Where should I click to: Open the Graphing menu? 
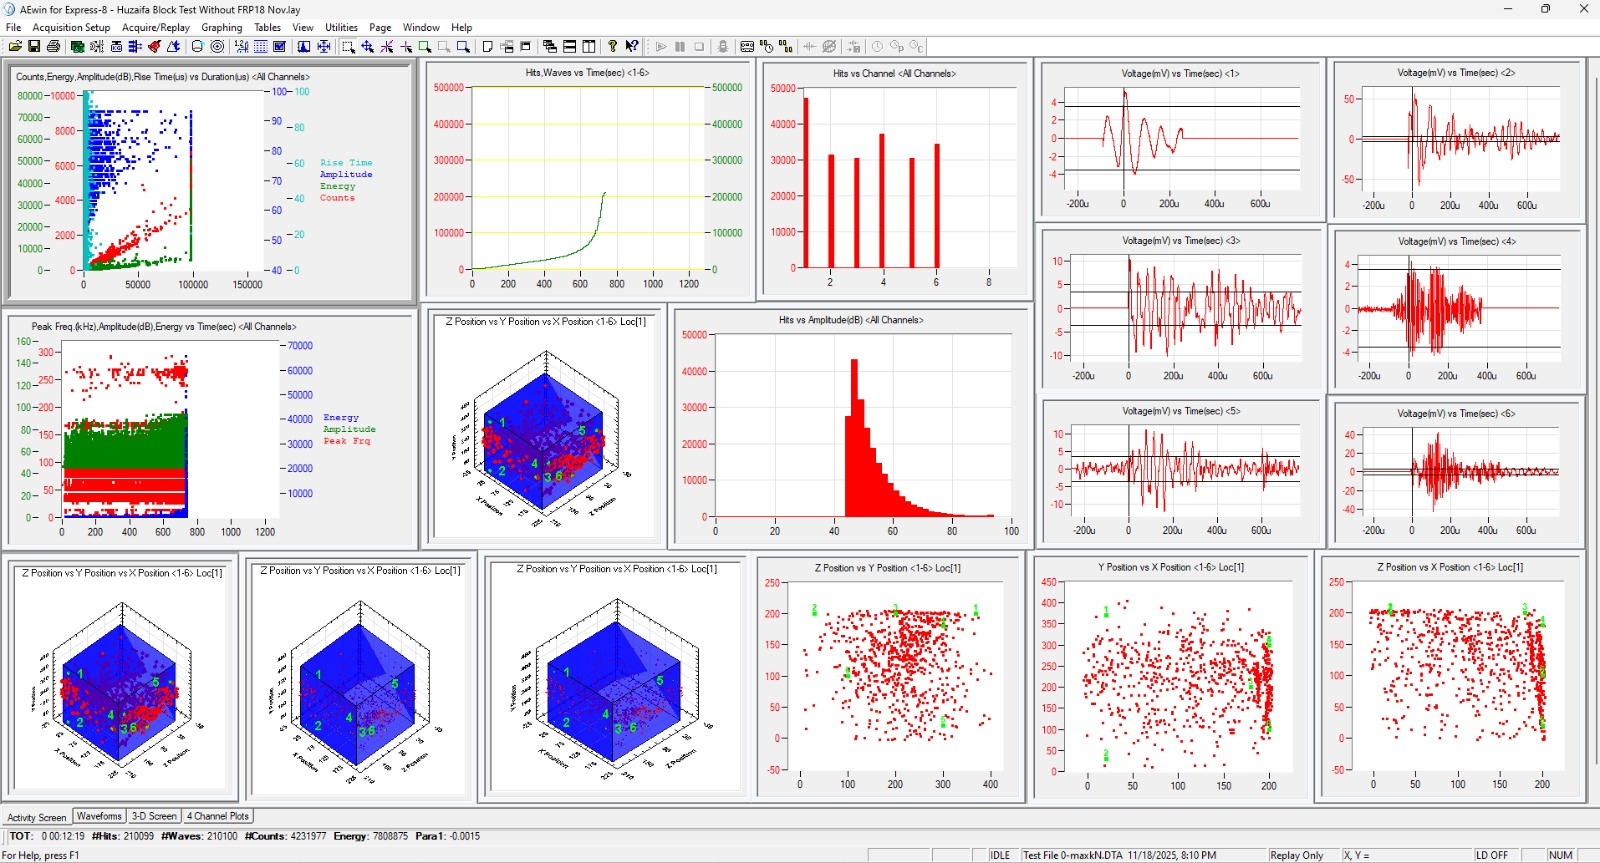[x=222, y=28]
